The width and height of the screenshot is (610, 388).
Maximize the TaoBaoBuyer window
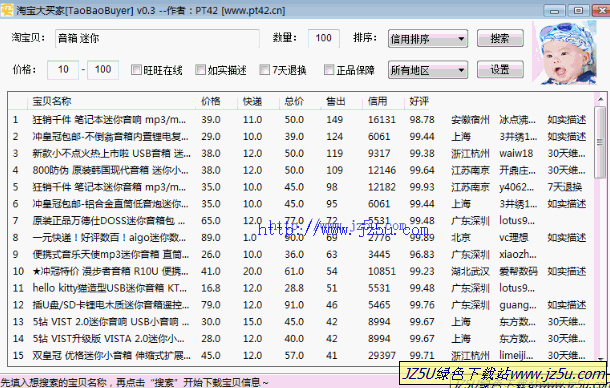pyautogui.click(x=579, y=11)
